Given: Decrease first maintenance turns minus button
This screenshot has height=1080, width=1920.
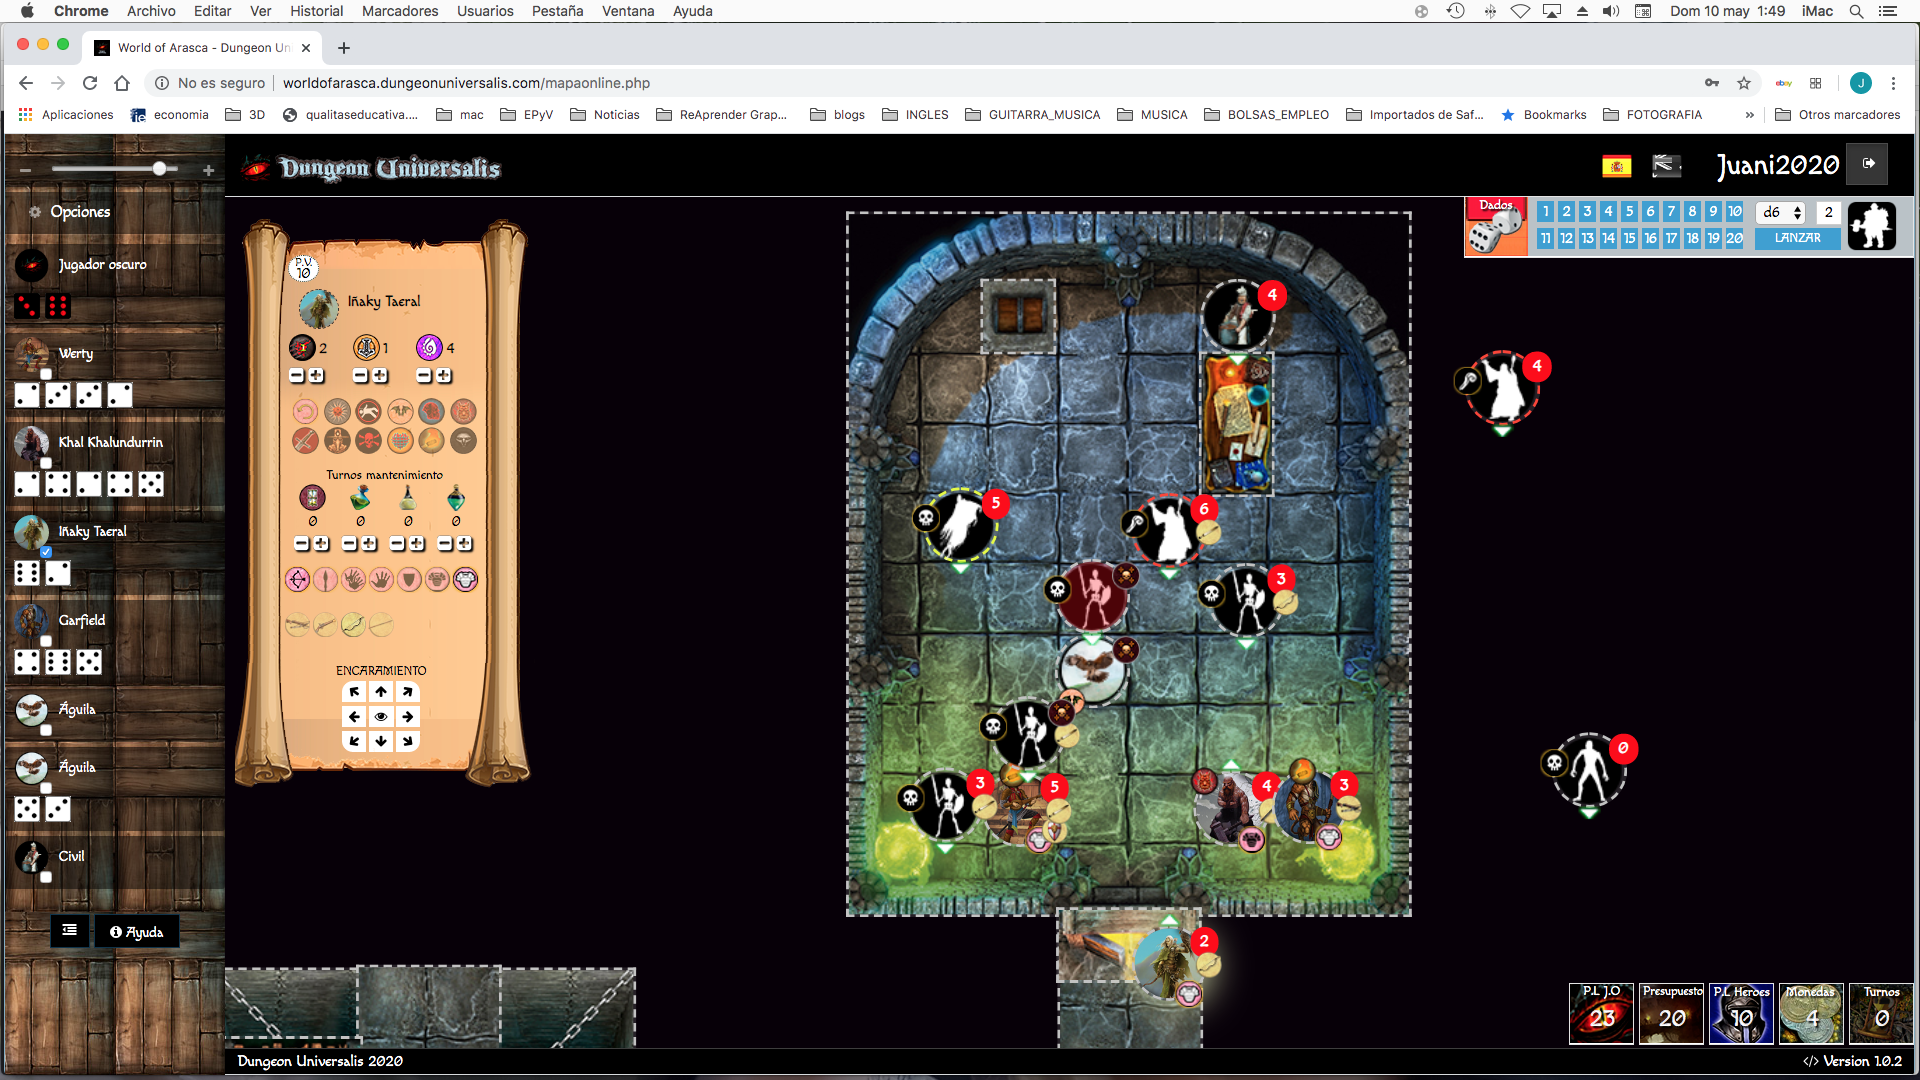Looking at the screenshot, I should click(x=302, y=544).
